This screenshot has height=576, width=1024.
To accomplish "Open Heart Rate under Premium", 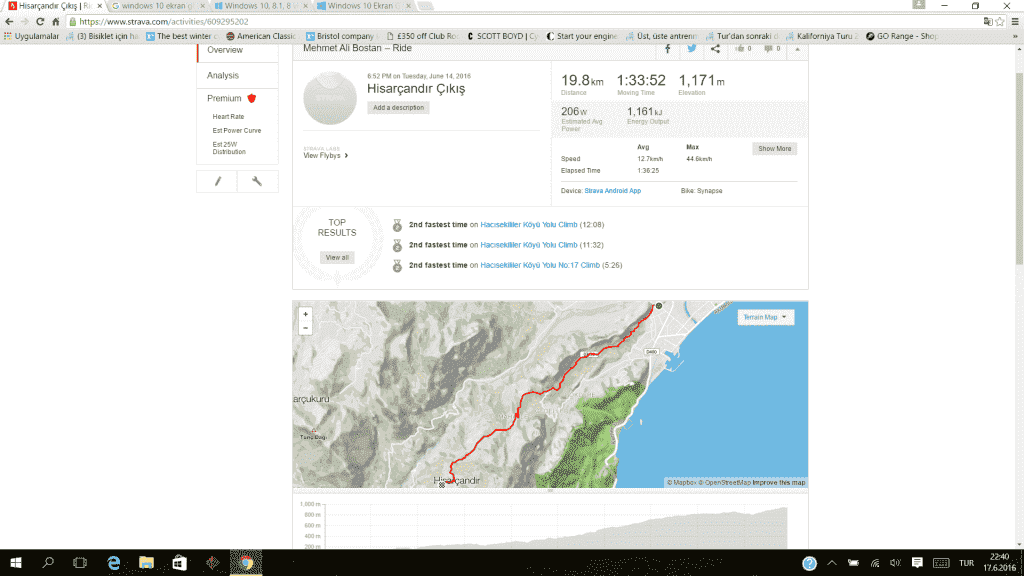I will (228, 117).
